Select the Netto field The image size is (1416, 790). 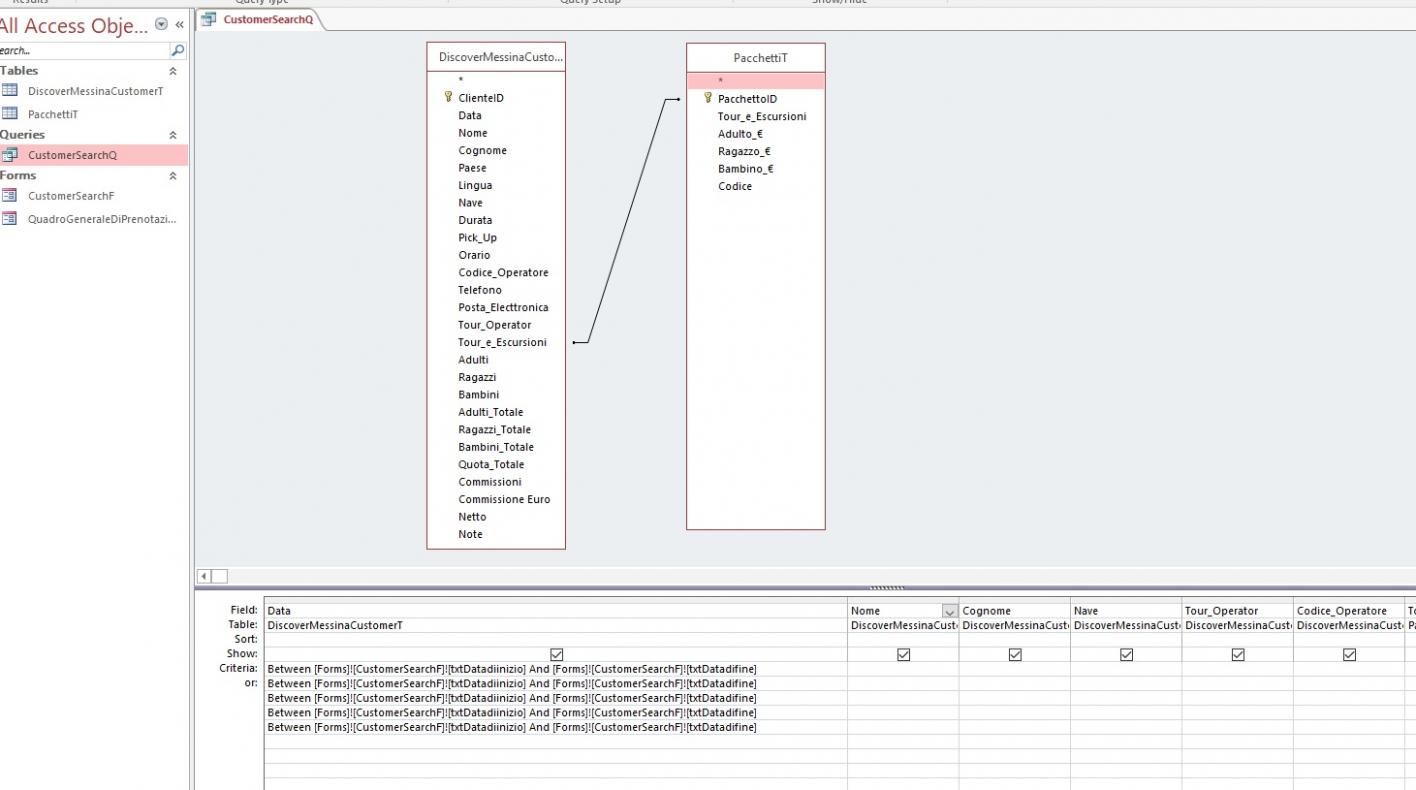(x=472, y=517)
